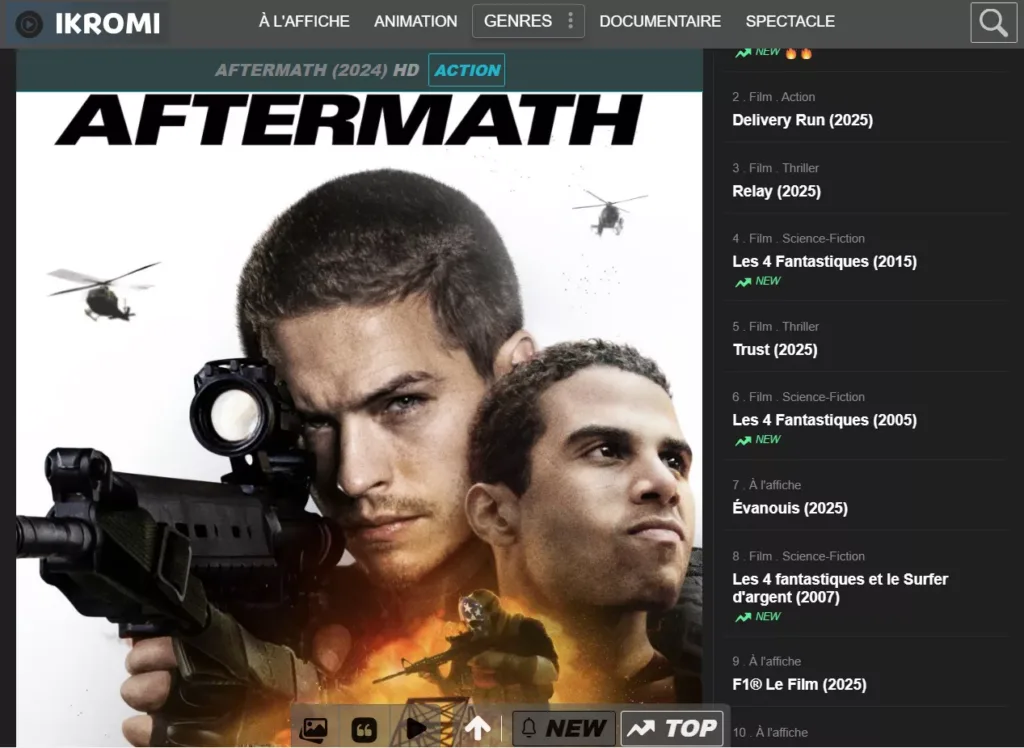Toggle the NEW bell list

click(564, 728)
